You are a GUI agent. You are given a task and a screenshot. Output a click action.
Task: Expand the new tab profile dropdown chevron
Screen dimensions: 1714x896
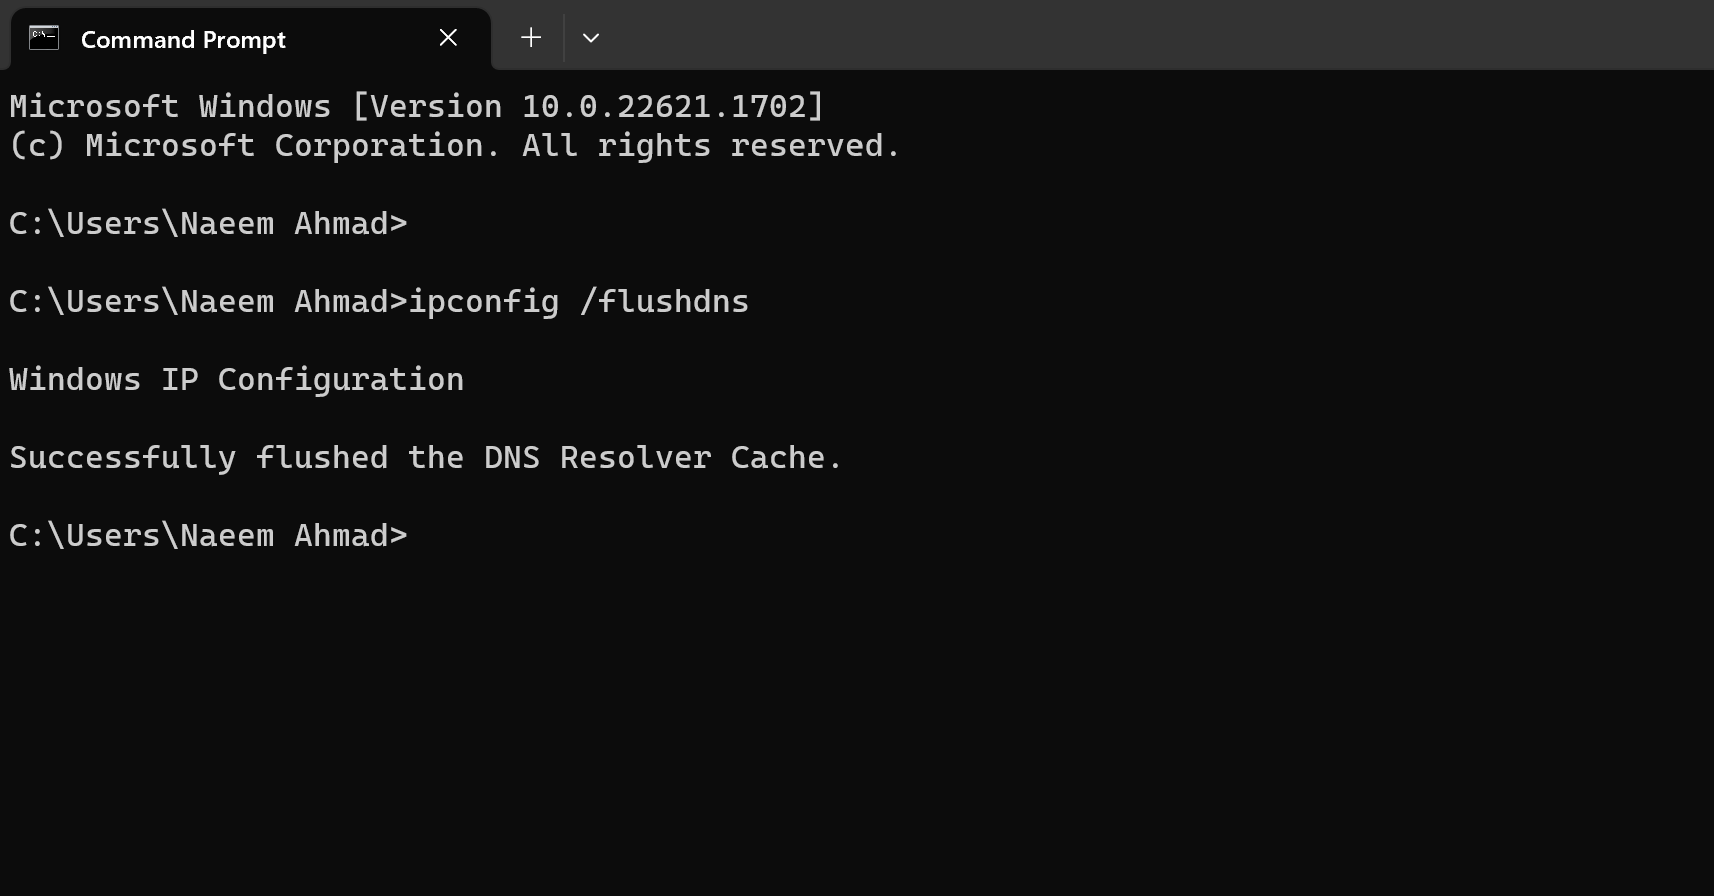click(591, 38)
